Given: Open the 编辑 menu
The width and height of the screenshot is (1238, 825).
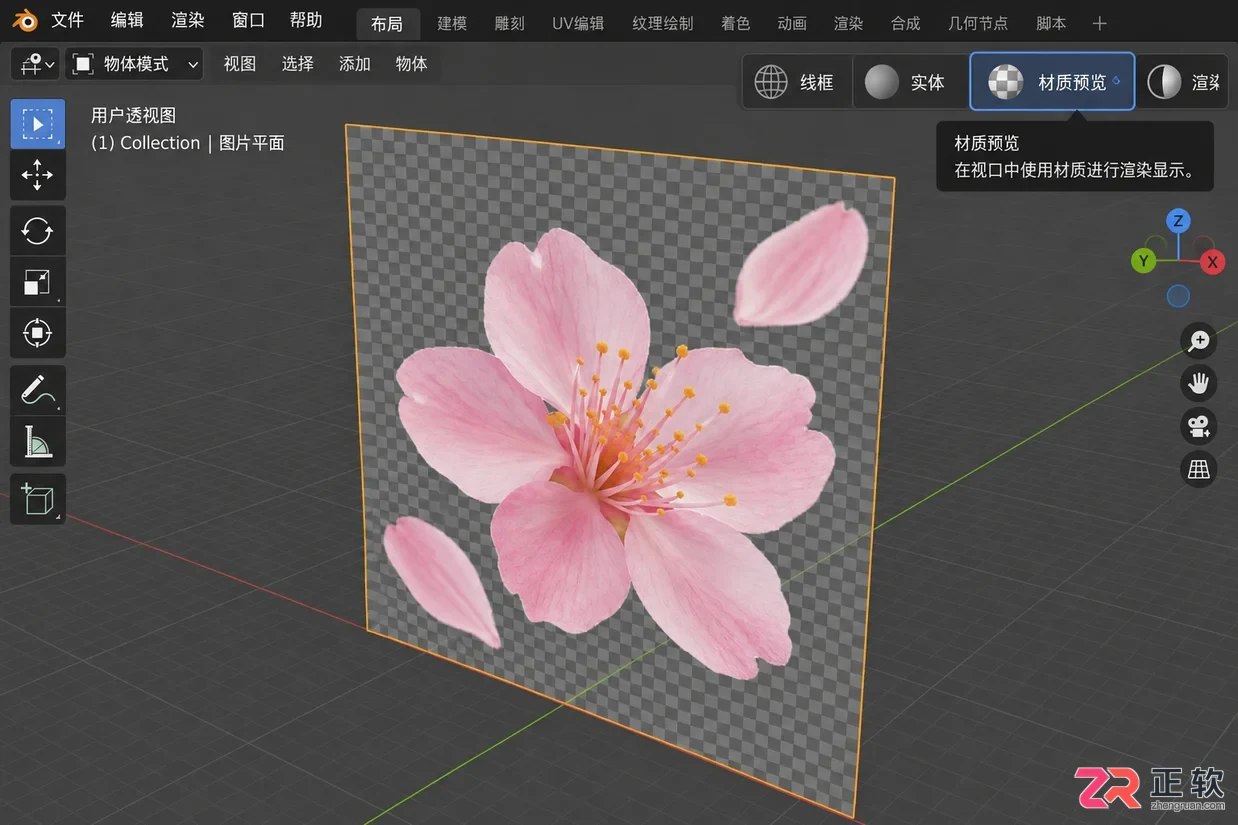Looking at the screenshot, I should 127,20.
